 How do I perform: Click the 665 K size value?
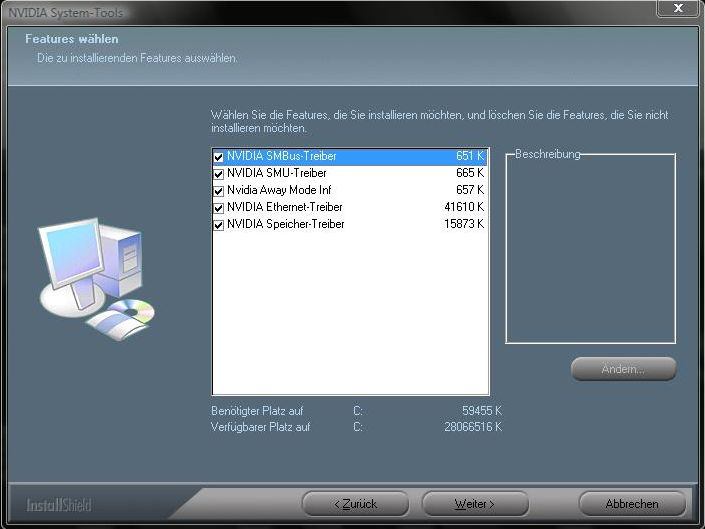pos(470,173)
